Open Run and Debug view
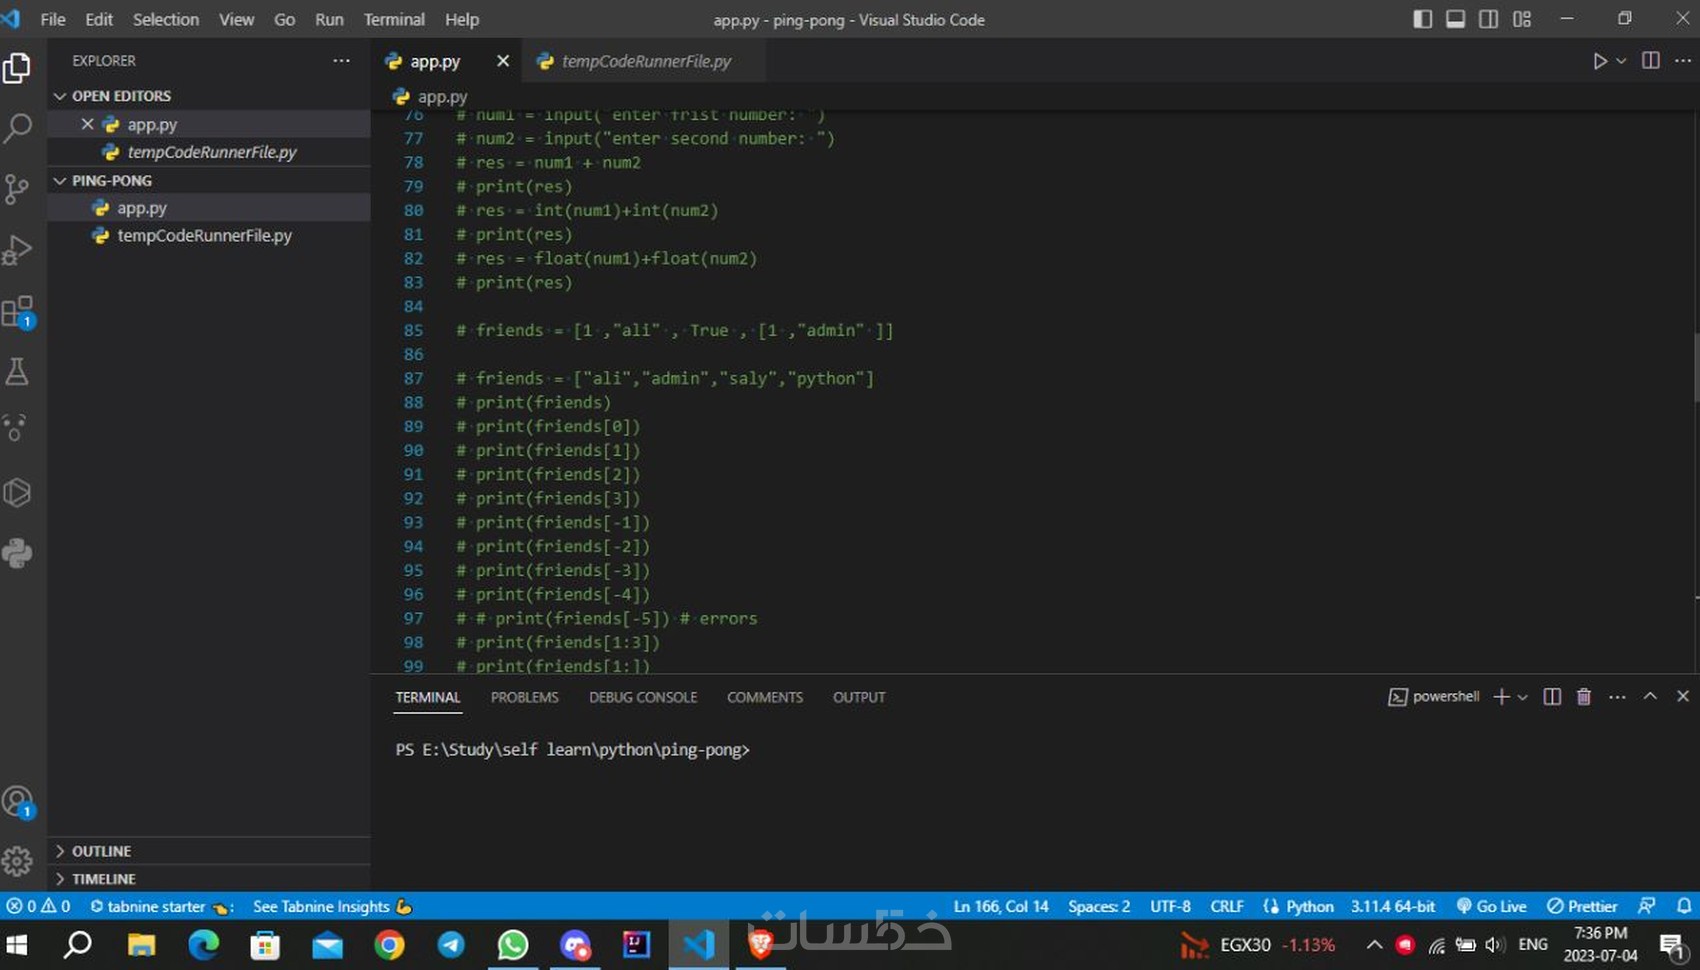This screenshot has width=1700, height=970. [x=17, y=250]
